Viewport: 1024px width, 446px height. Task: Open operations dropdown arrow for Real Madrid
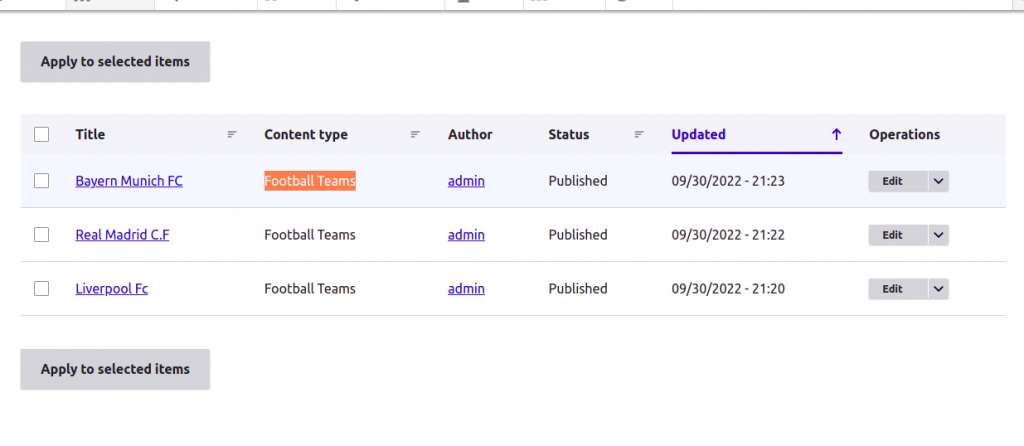coord(938,235)
